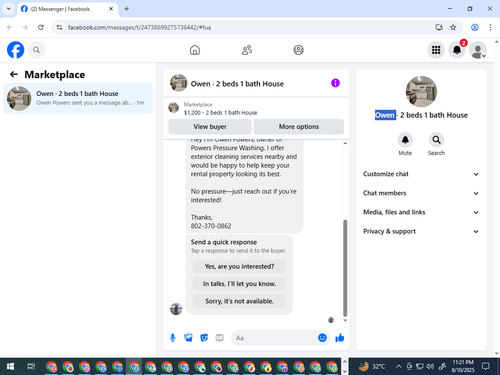Image resolution: width=500 pixels, height=375 pixels.
Task: Click Marketplace listing $1,200 2 beds link
Action: pyautogui.click(x=220, y=113)
